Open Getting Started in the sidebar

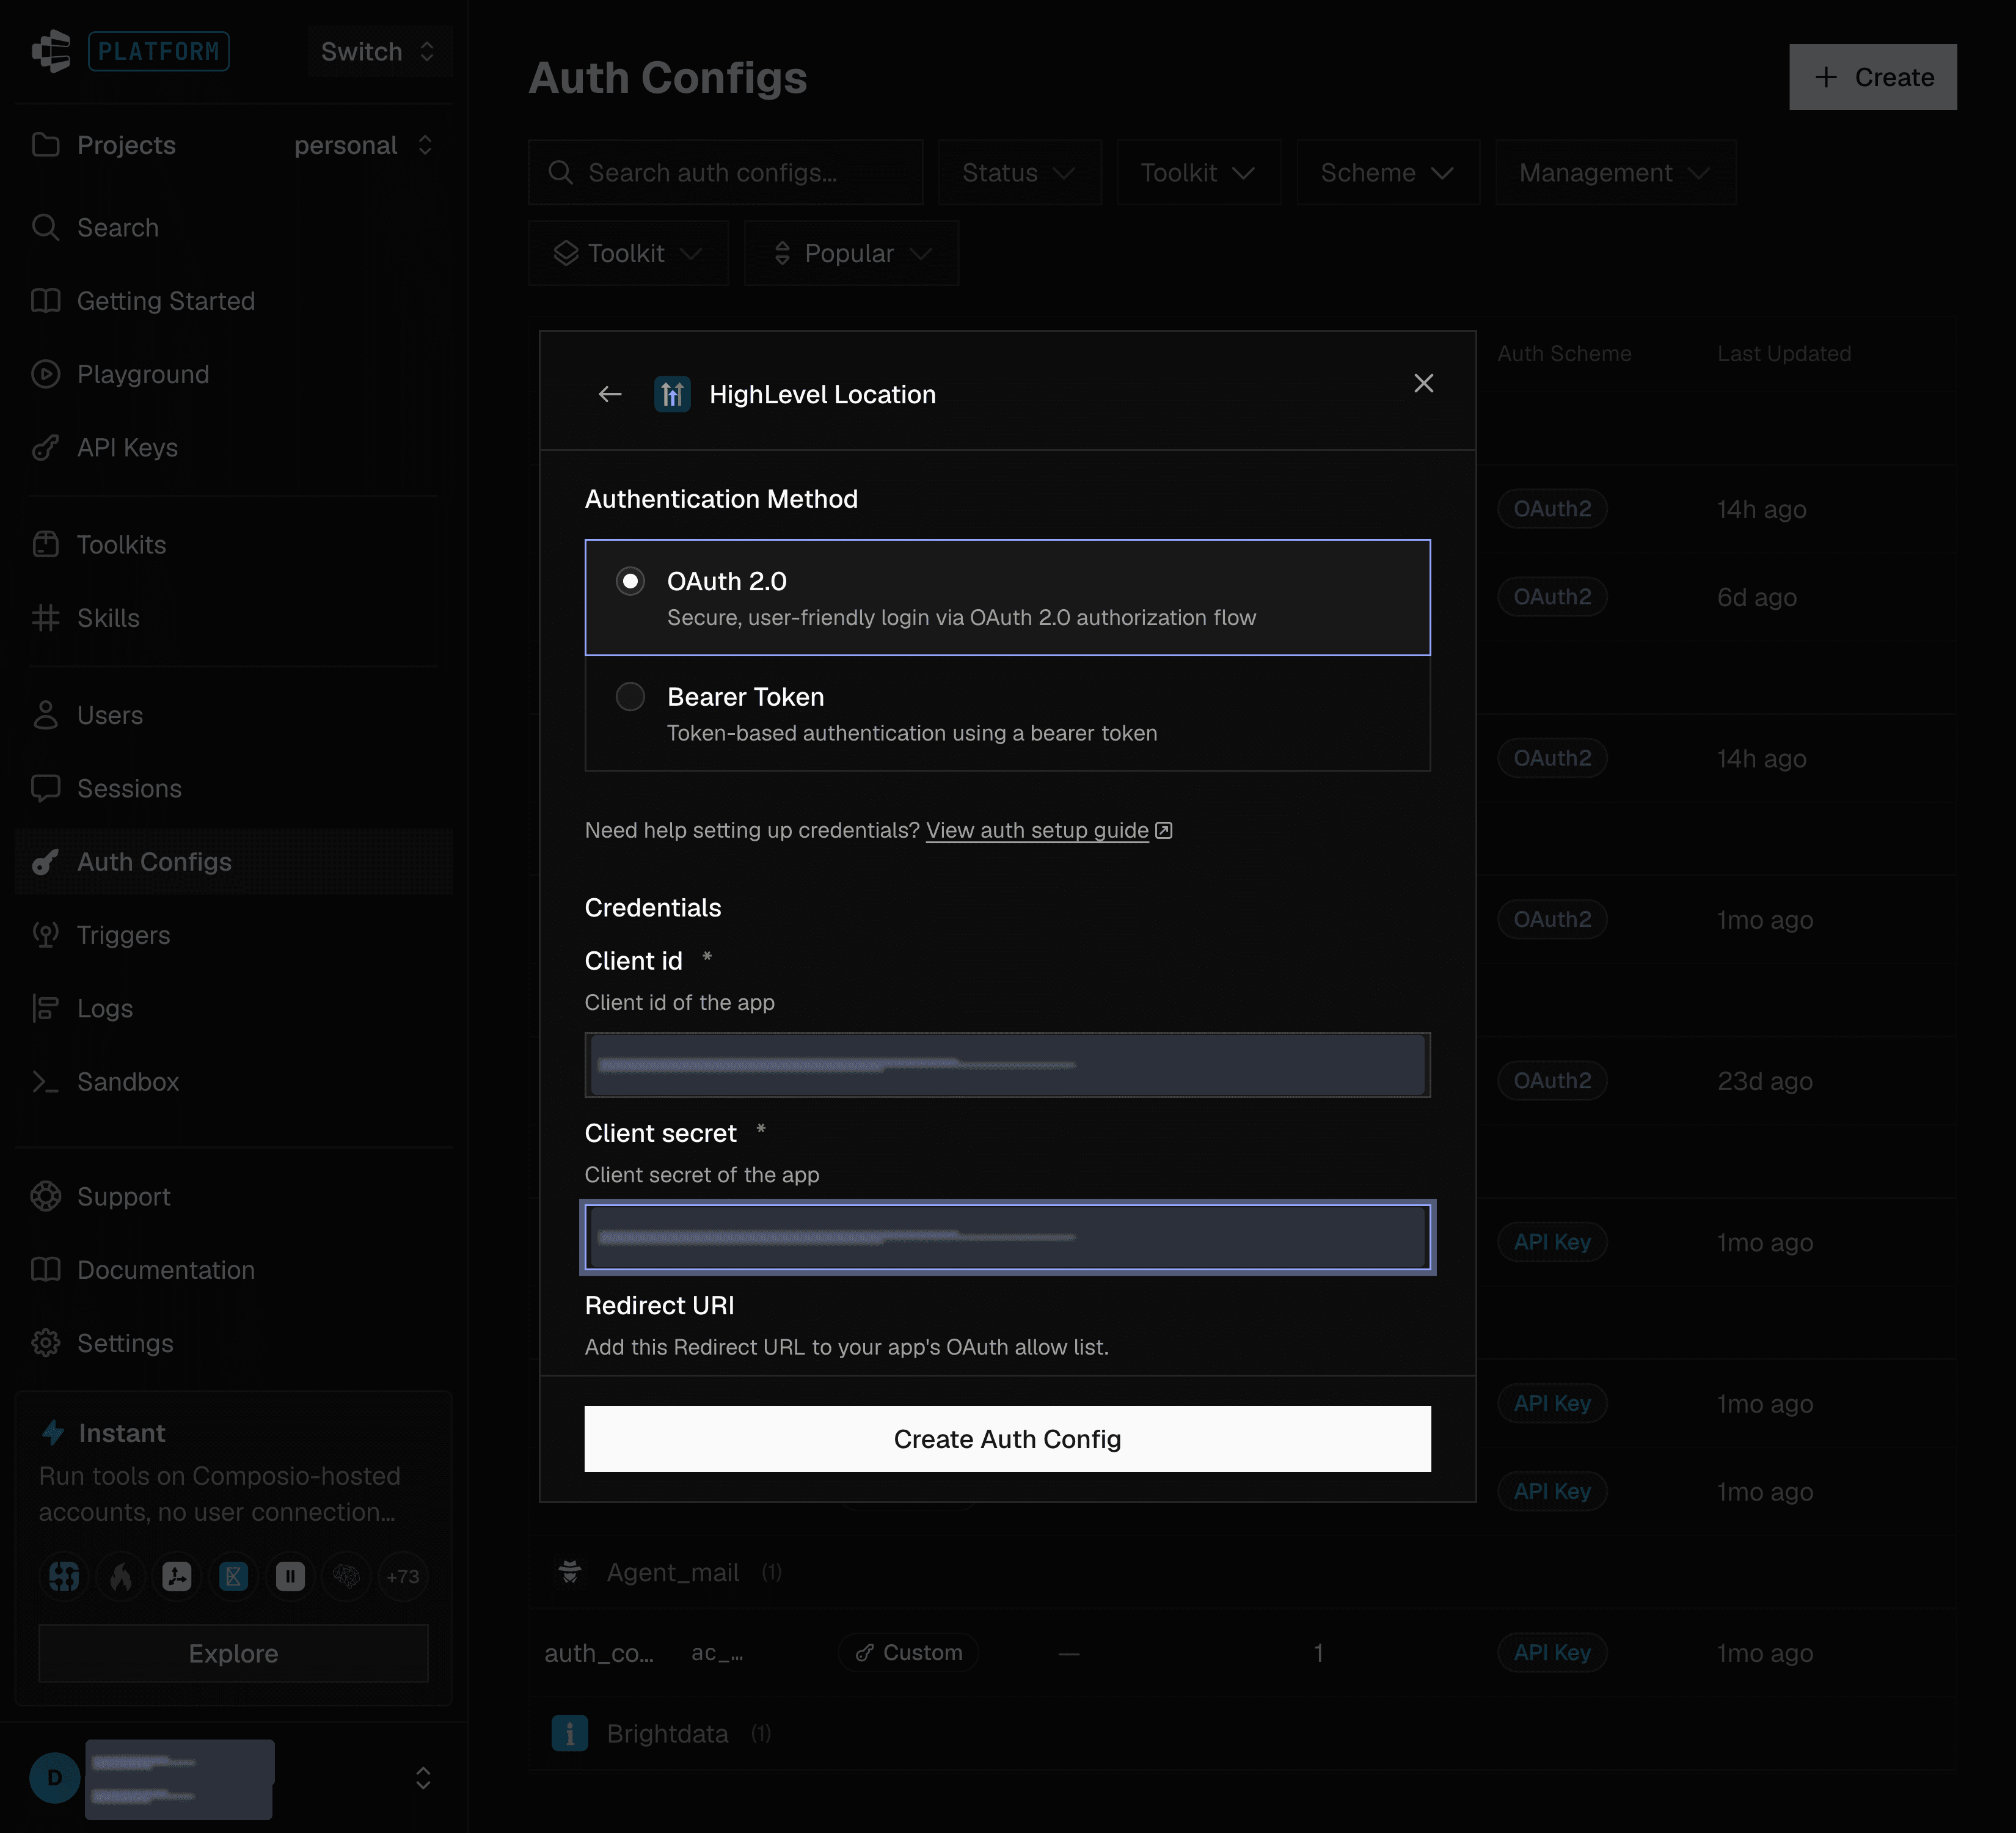point(234,301)
